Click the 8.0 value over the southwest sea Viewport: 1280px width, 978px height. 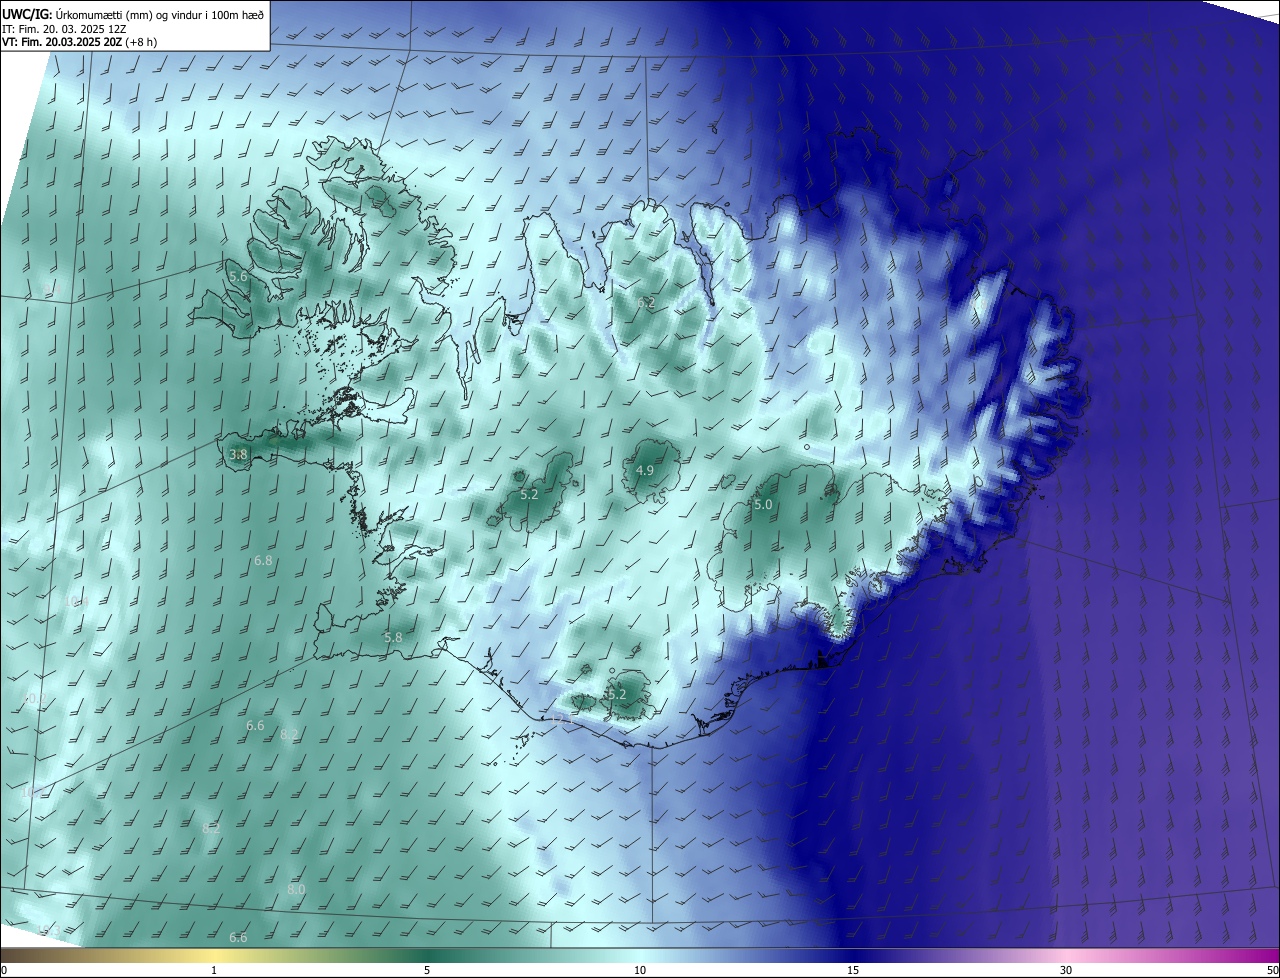[296, 889]
